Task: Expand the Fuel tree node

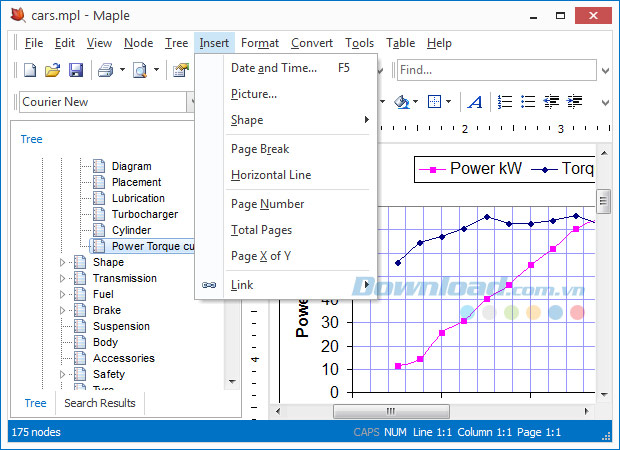Action: click(62, 294)
